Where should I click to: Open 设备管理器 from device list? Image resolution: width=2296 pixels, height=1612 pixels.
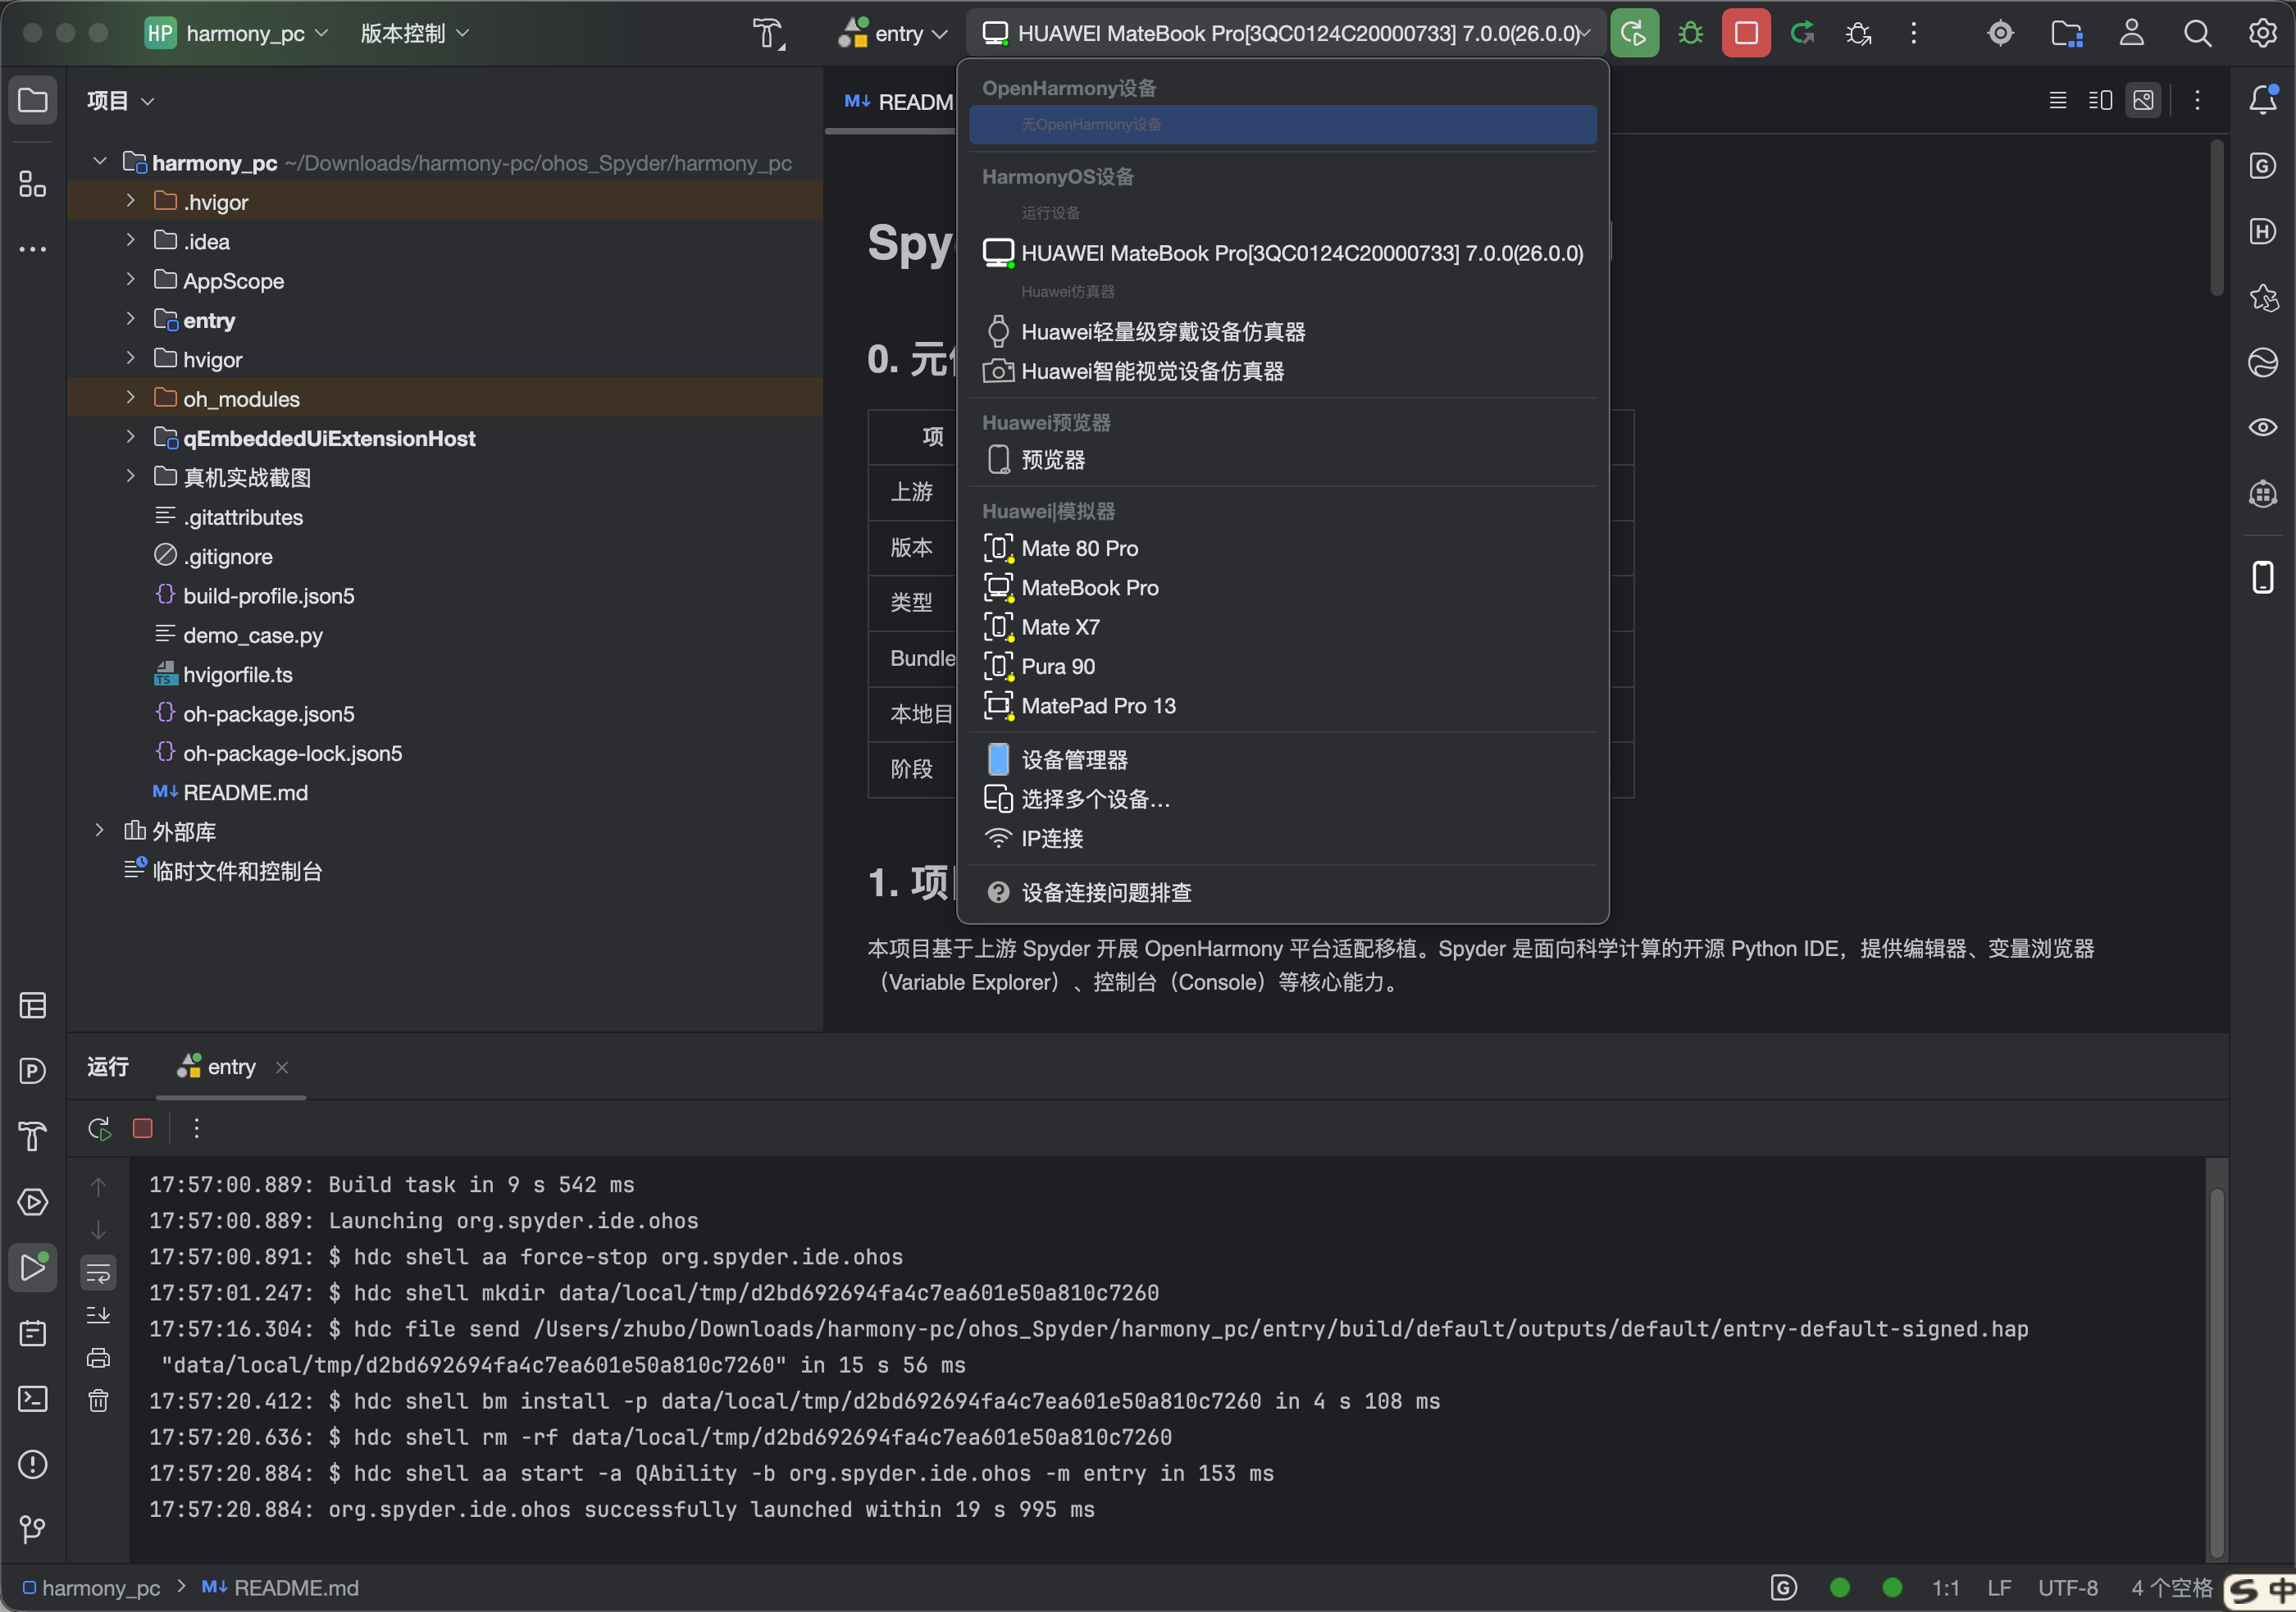pos(1283,760)
